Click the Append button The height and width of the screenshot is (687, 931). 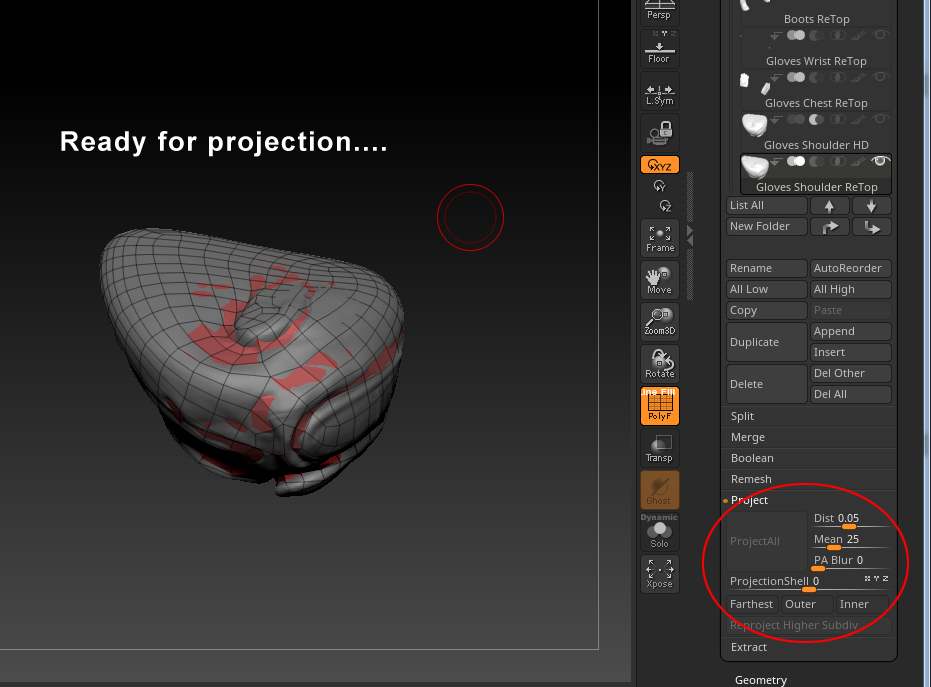point(850,331)
